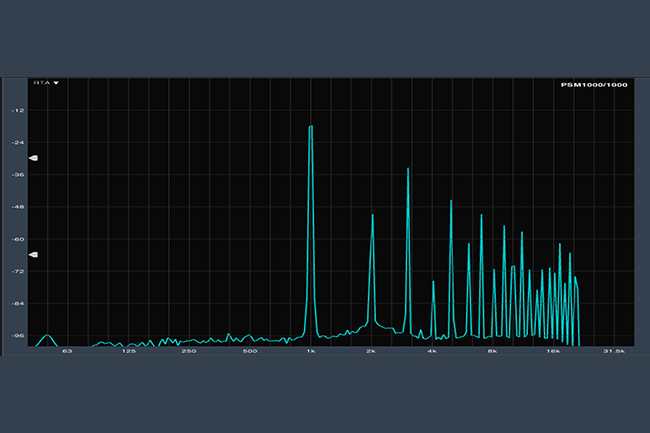This screenshot has height=433, width=650.
Task: Open the RTA mode dropdown
Action: [x=46, y=83]
